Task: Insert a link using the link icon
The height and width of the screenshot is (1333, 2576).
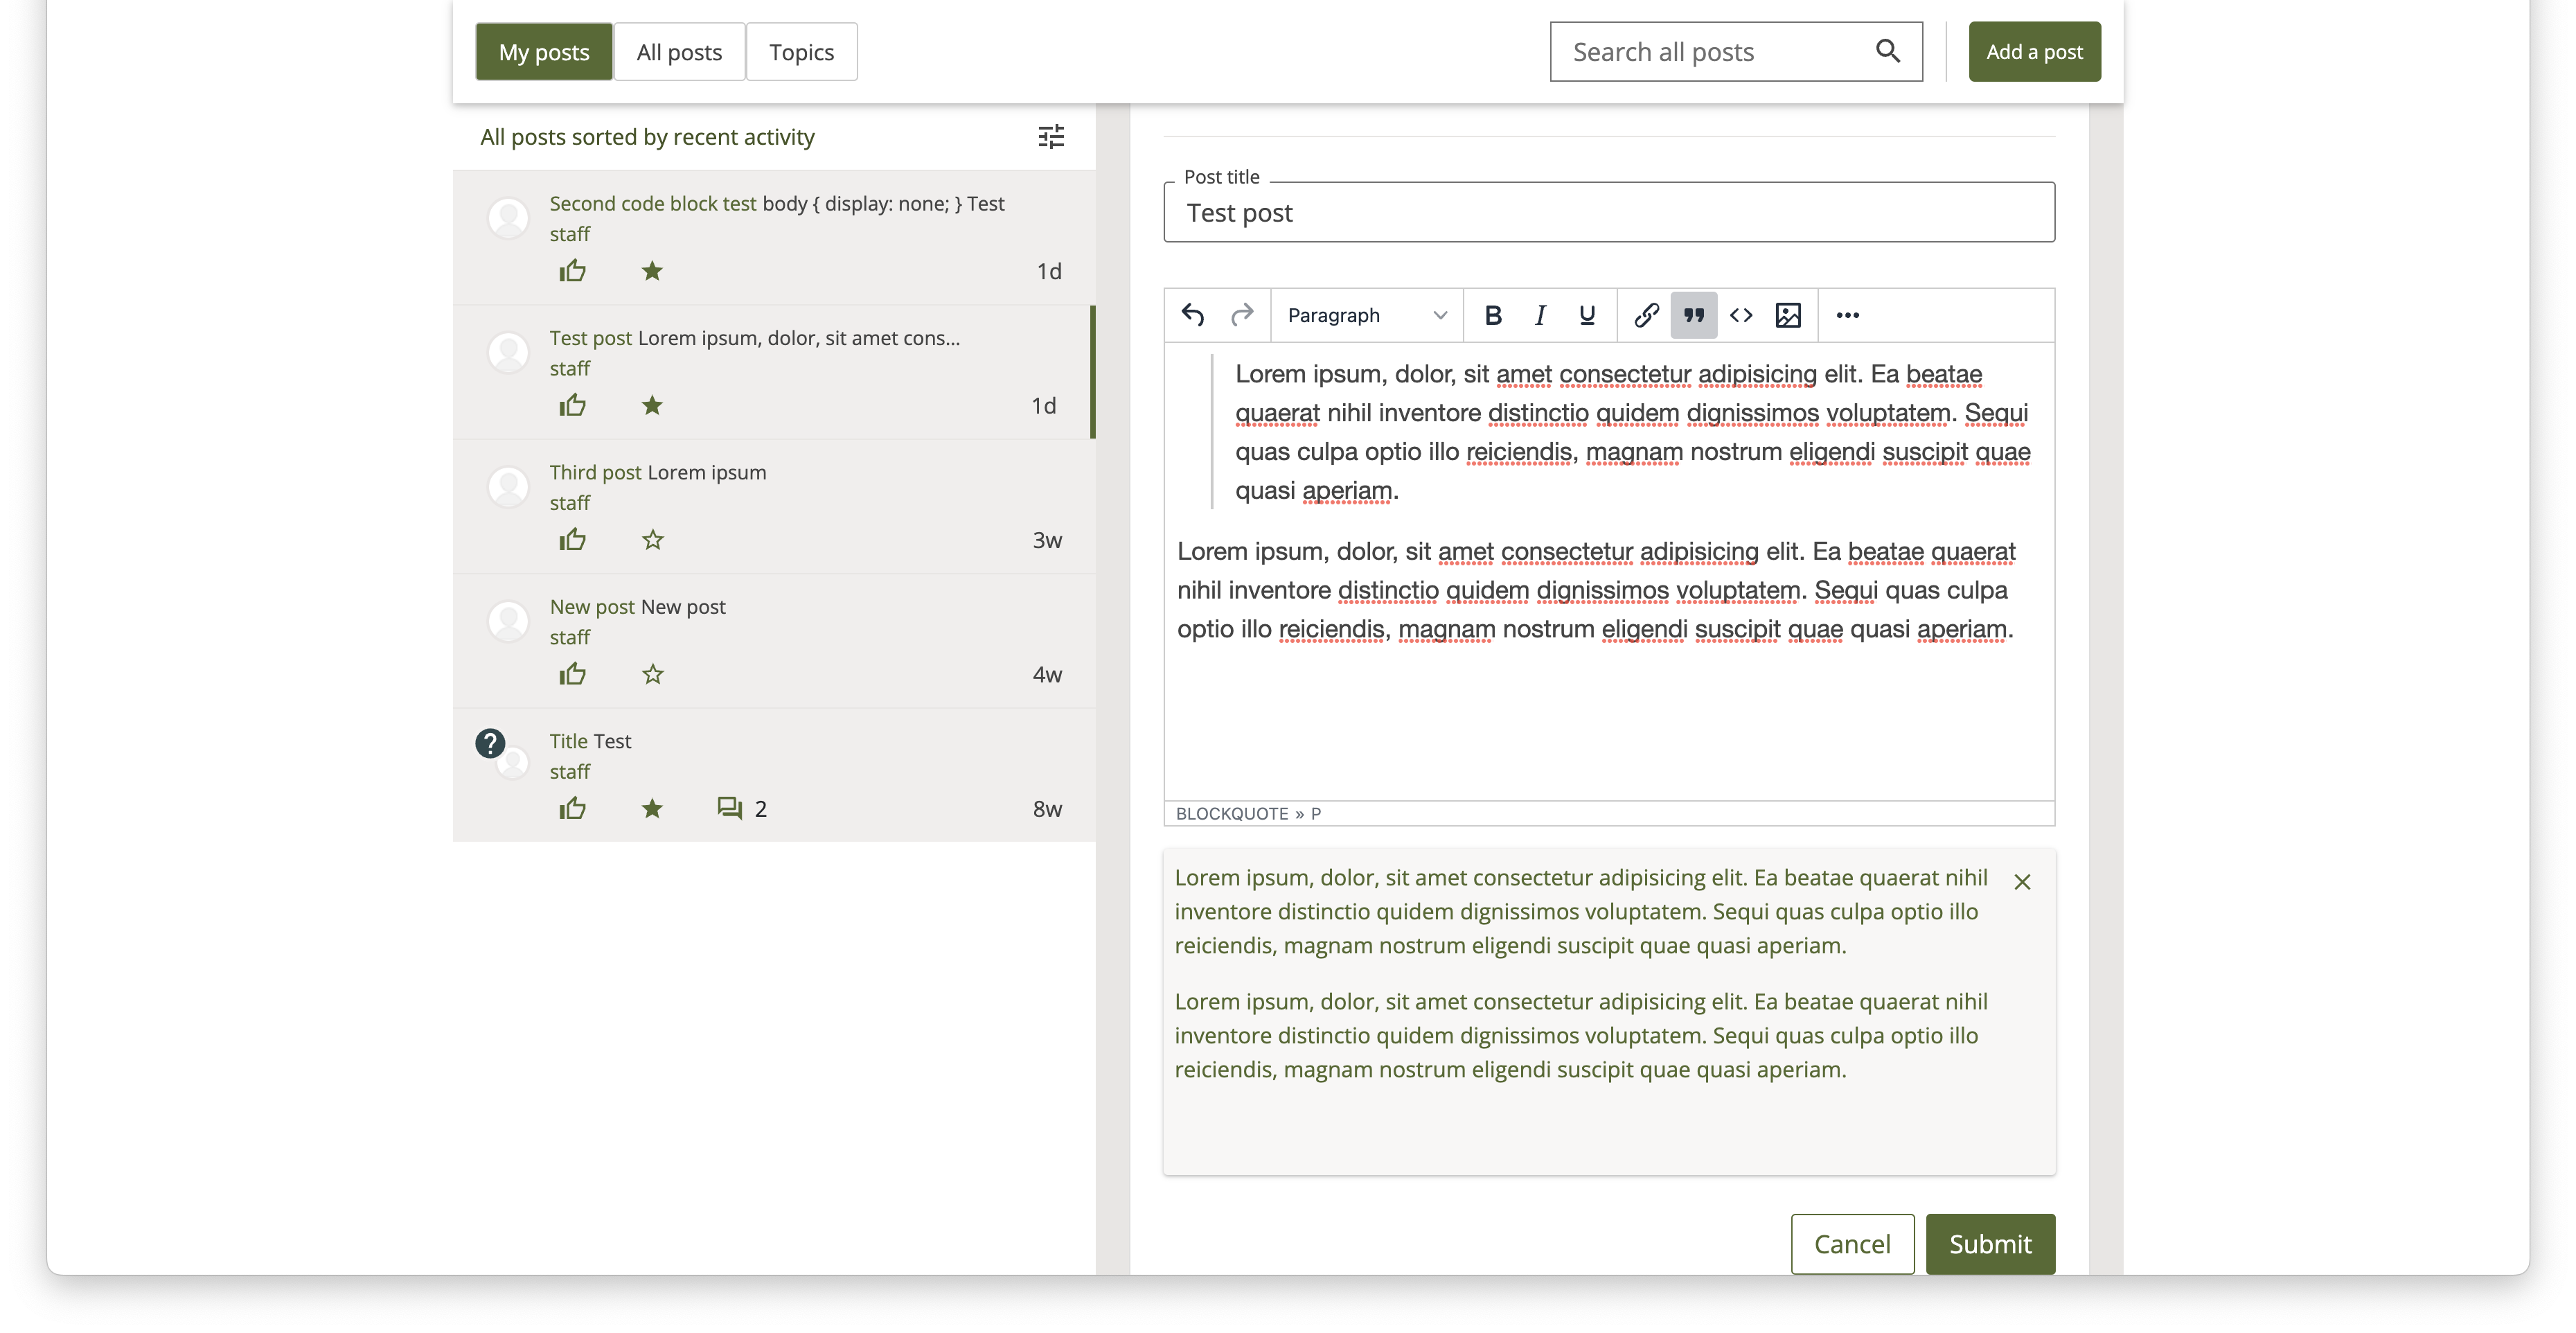Action: click(1644, 315)
